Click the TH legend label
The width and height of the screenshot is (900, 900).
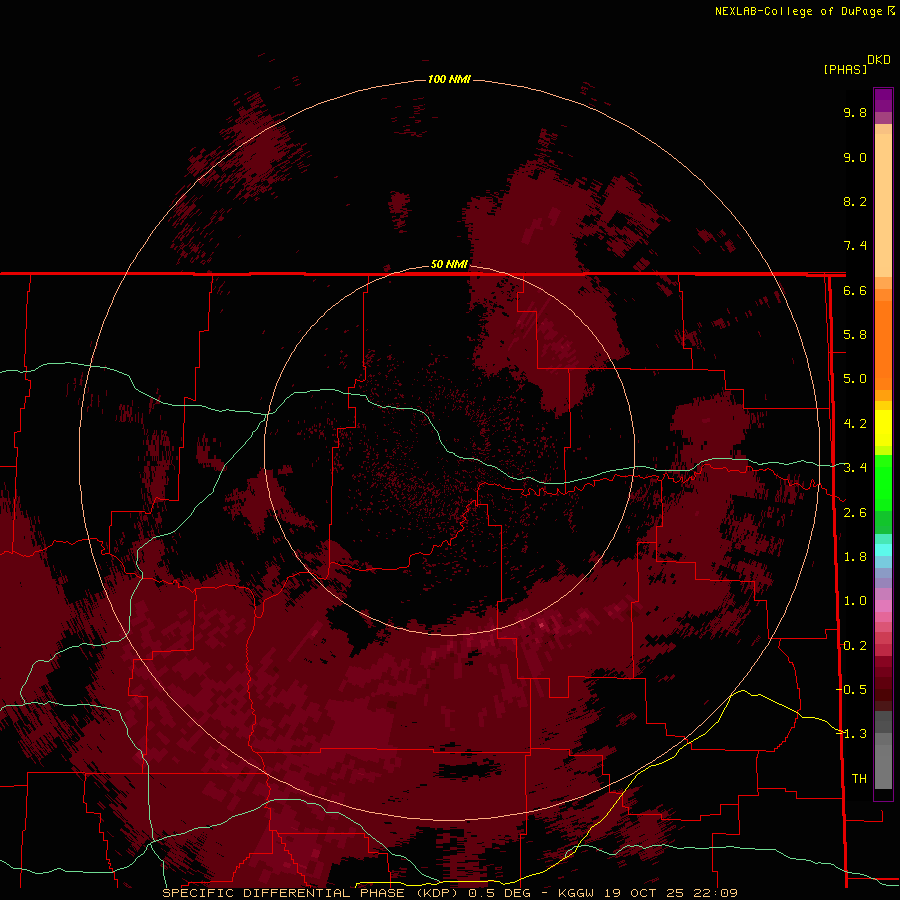click(859, 779)
